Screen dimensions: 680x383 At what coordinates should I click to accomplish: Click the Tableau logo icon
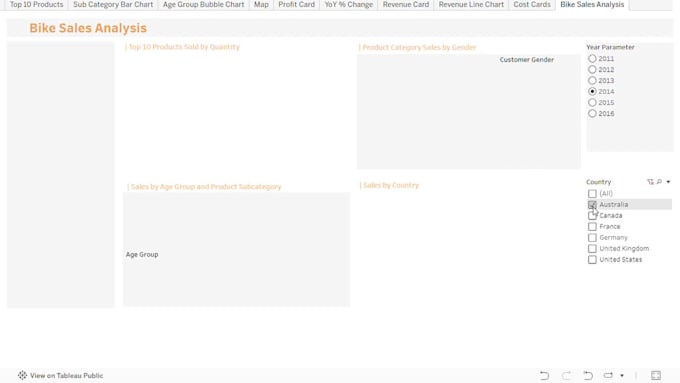22,375
